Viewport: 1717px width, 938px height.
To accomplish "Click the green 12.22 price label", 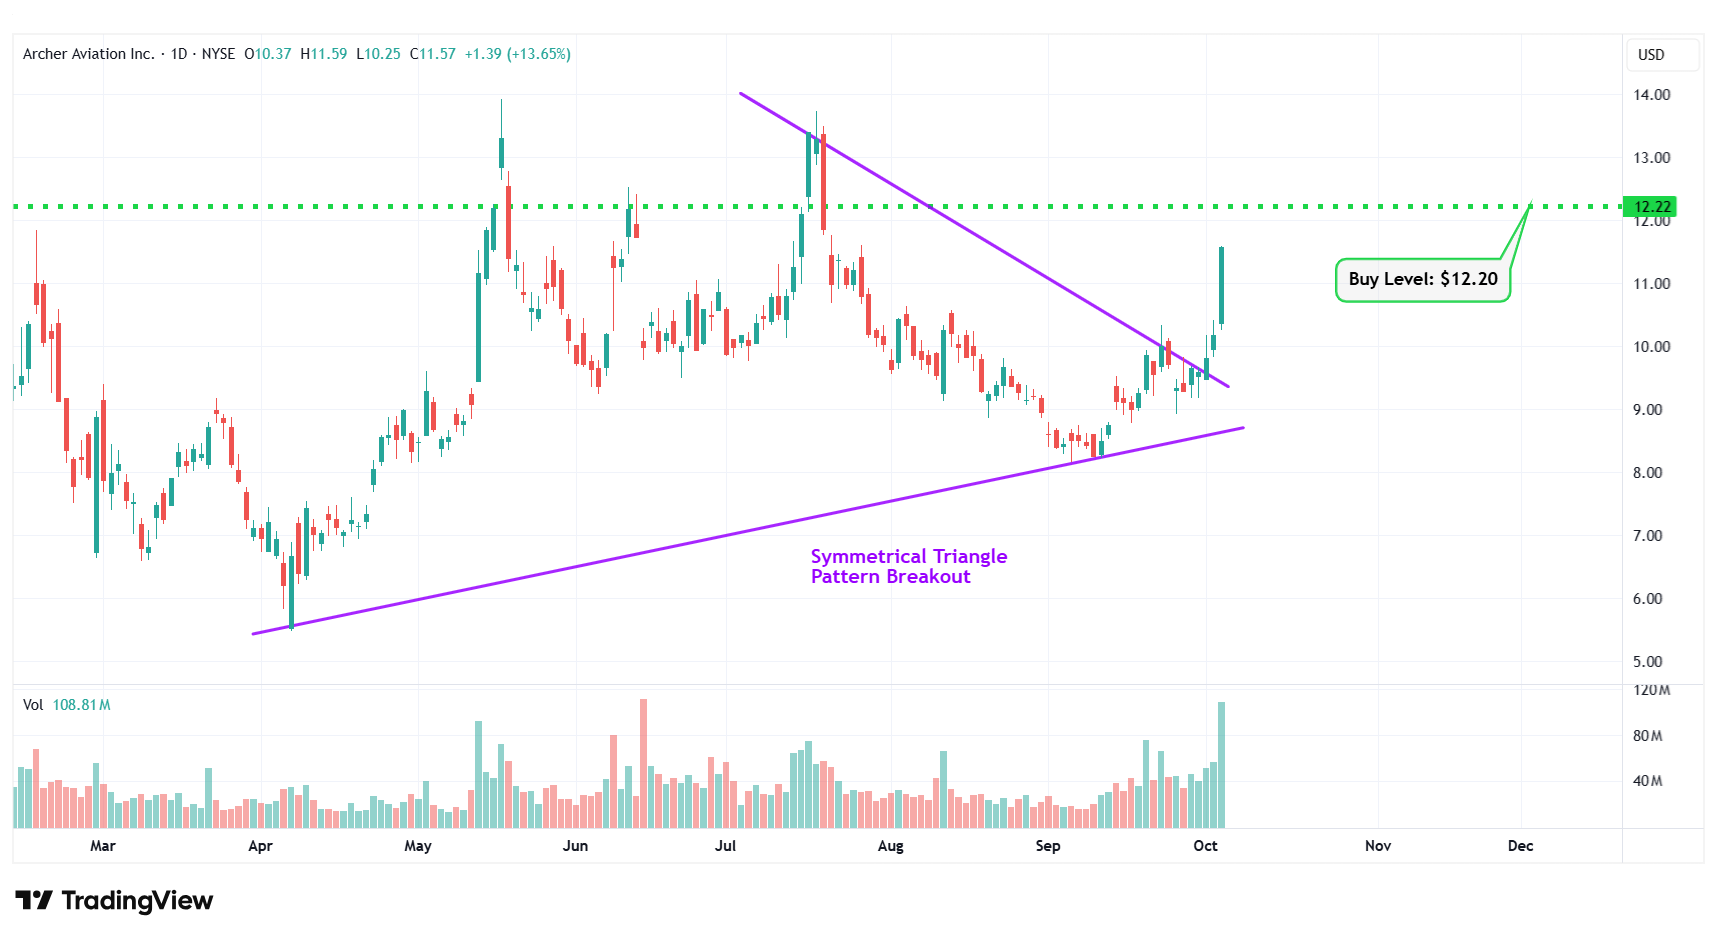I will [1651, 207].
